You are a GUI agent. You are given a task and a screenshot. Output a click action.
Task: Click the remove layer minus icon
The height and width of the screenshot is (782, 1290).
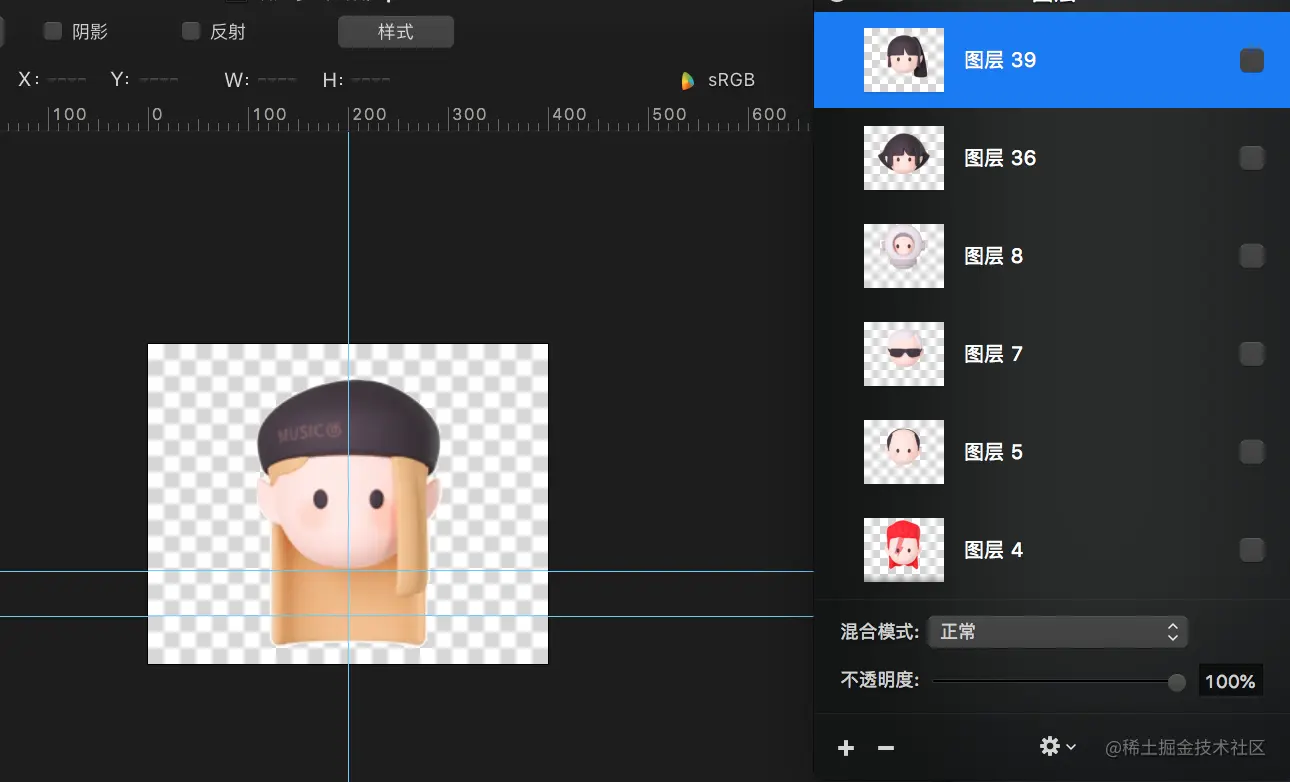(886, 748)
